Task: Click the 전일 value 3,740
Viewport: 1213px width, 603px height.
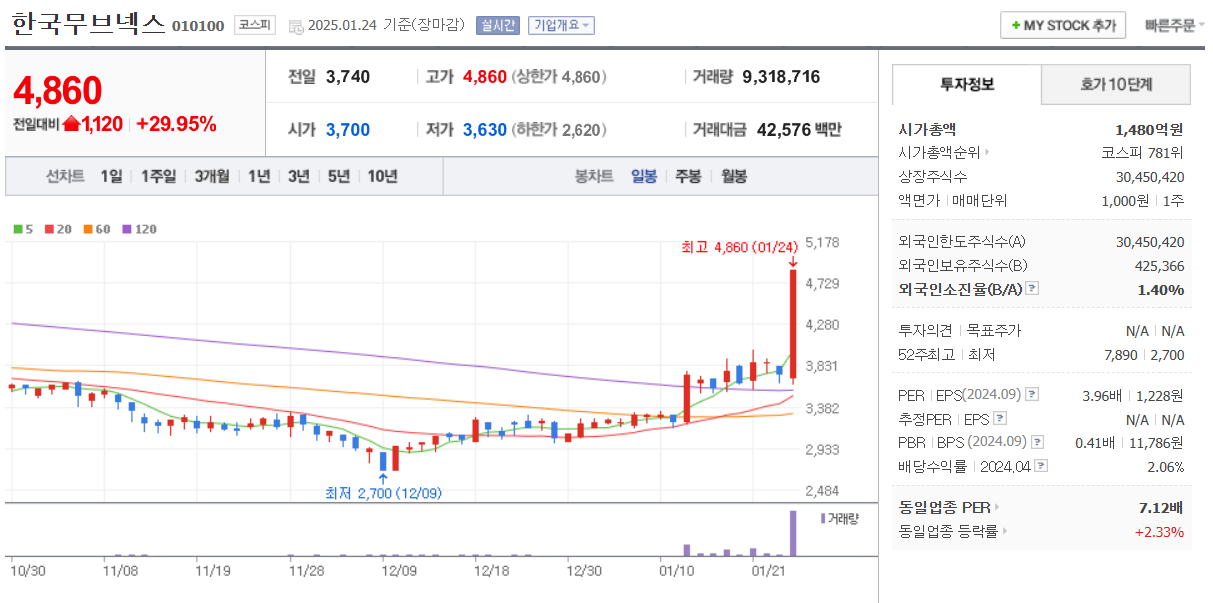Action: (348, 77)
